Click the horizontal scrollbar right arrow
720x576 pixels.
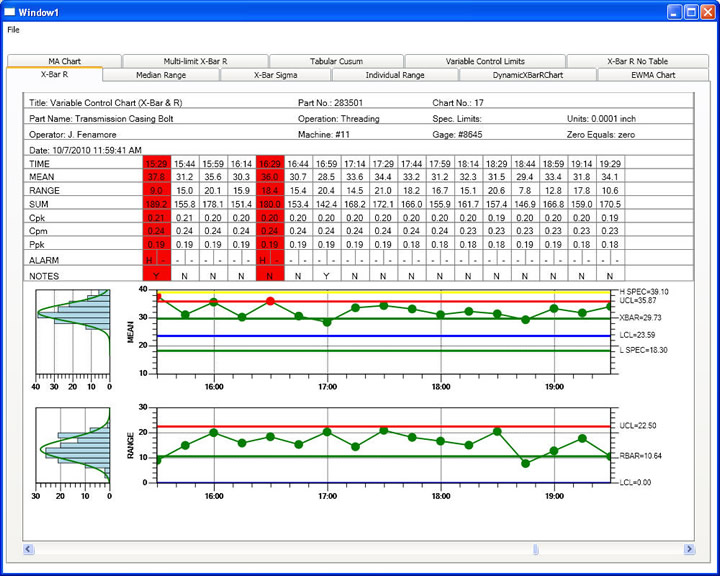click(x=689, y=549)
